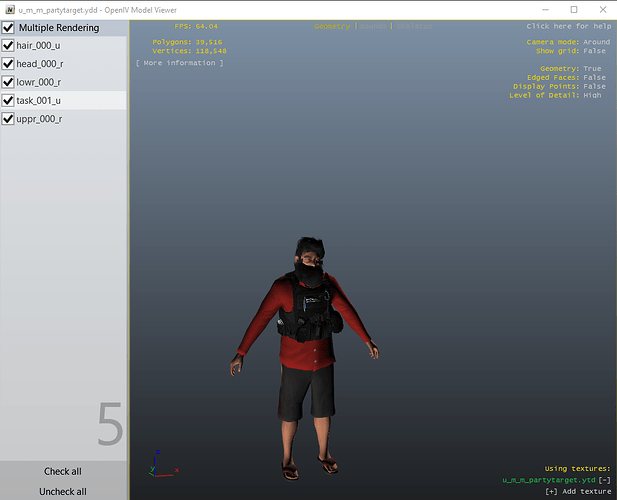Screen dimensions: 617x500
Task: Change the Camera mode Around value
Action: click(x=596, y=42)
